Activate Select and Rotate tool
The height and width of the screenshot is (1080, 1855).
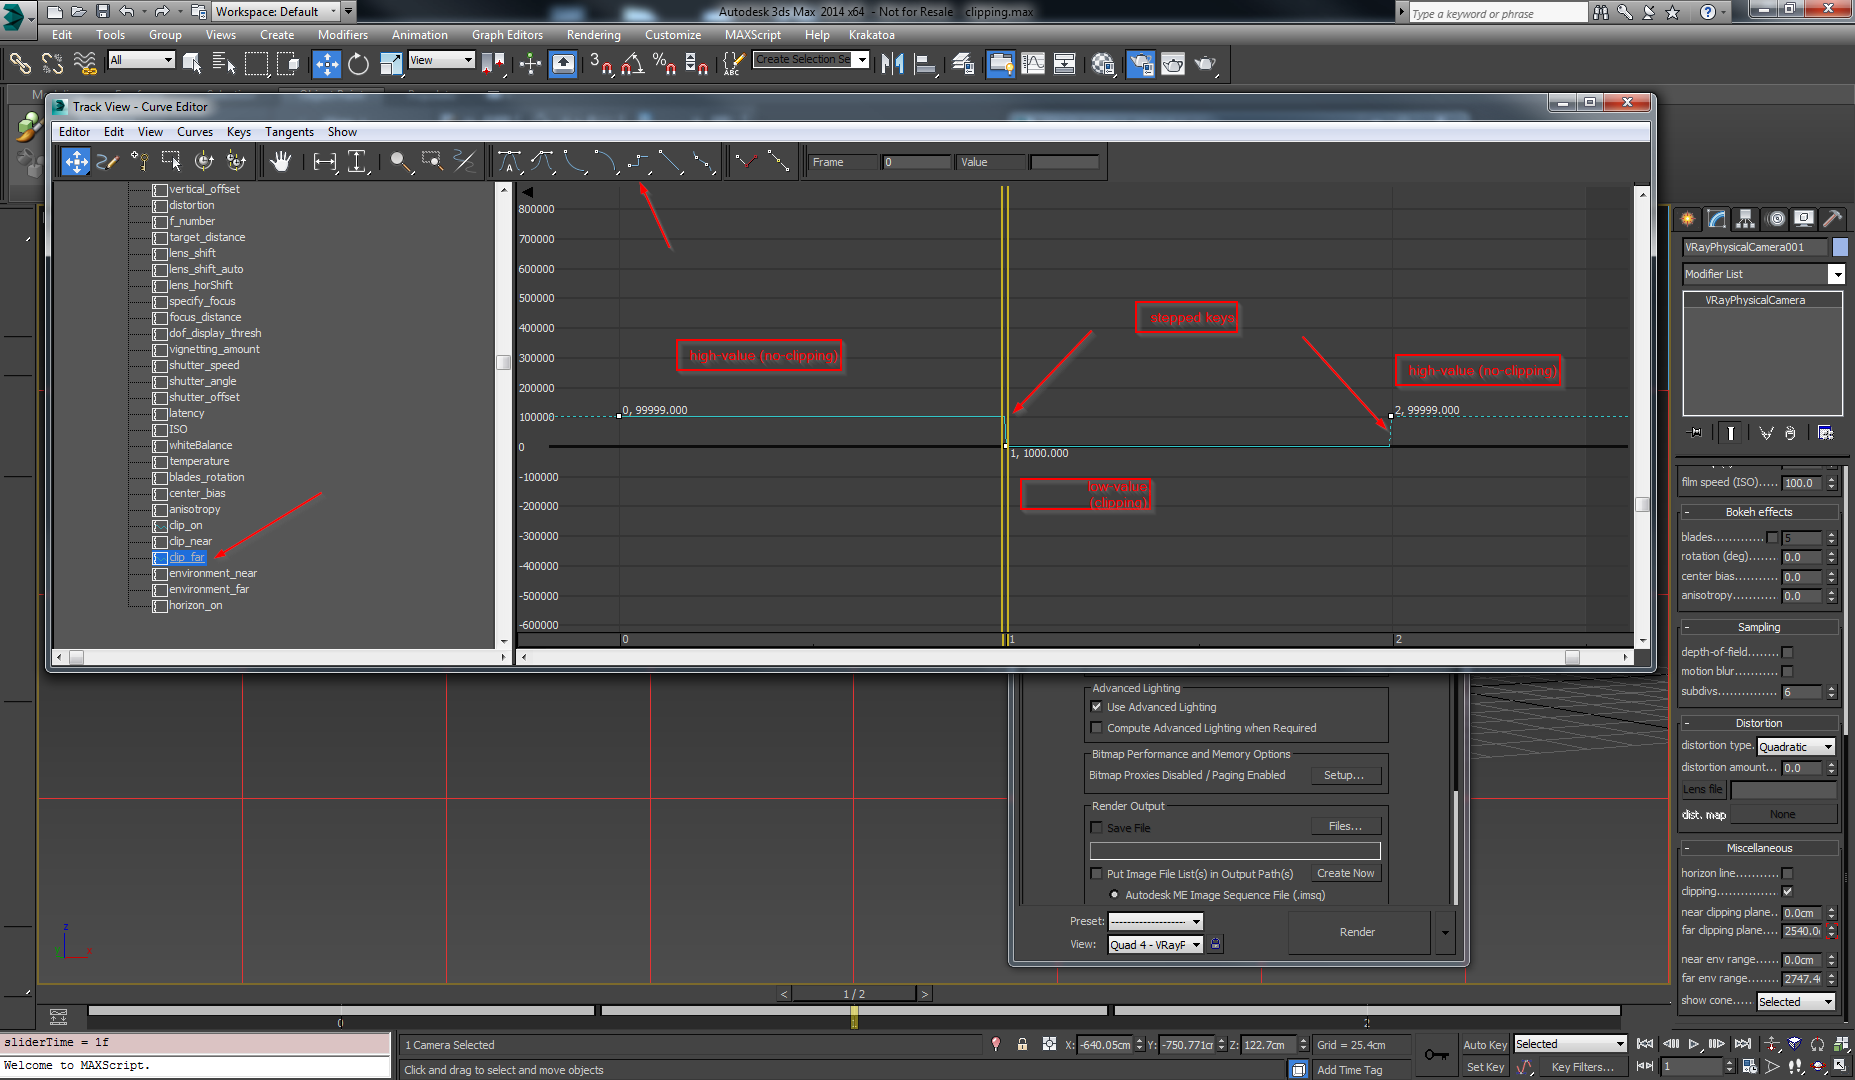[358, 64]
